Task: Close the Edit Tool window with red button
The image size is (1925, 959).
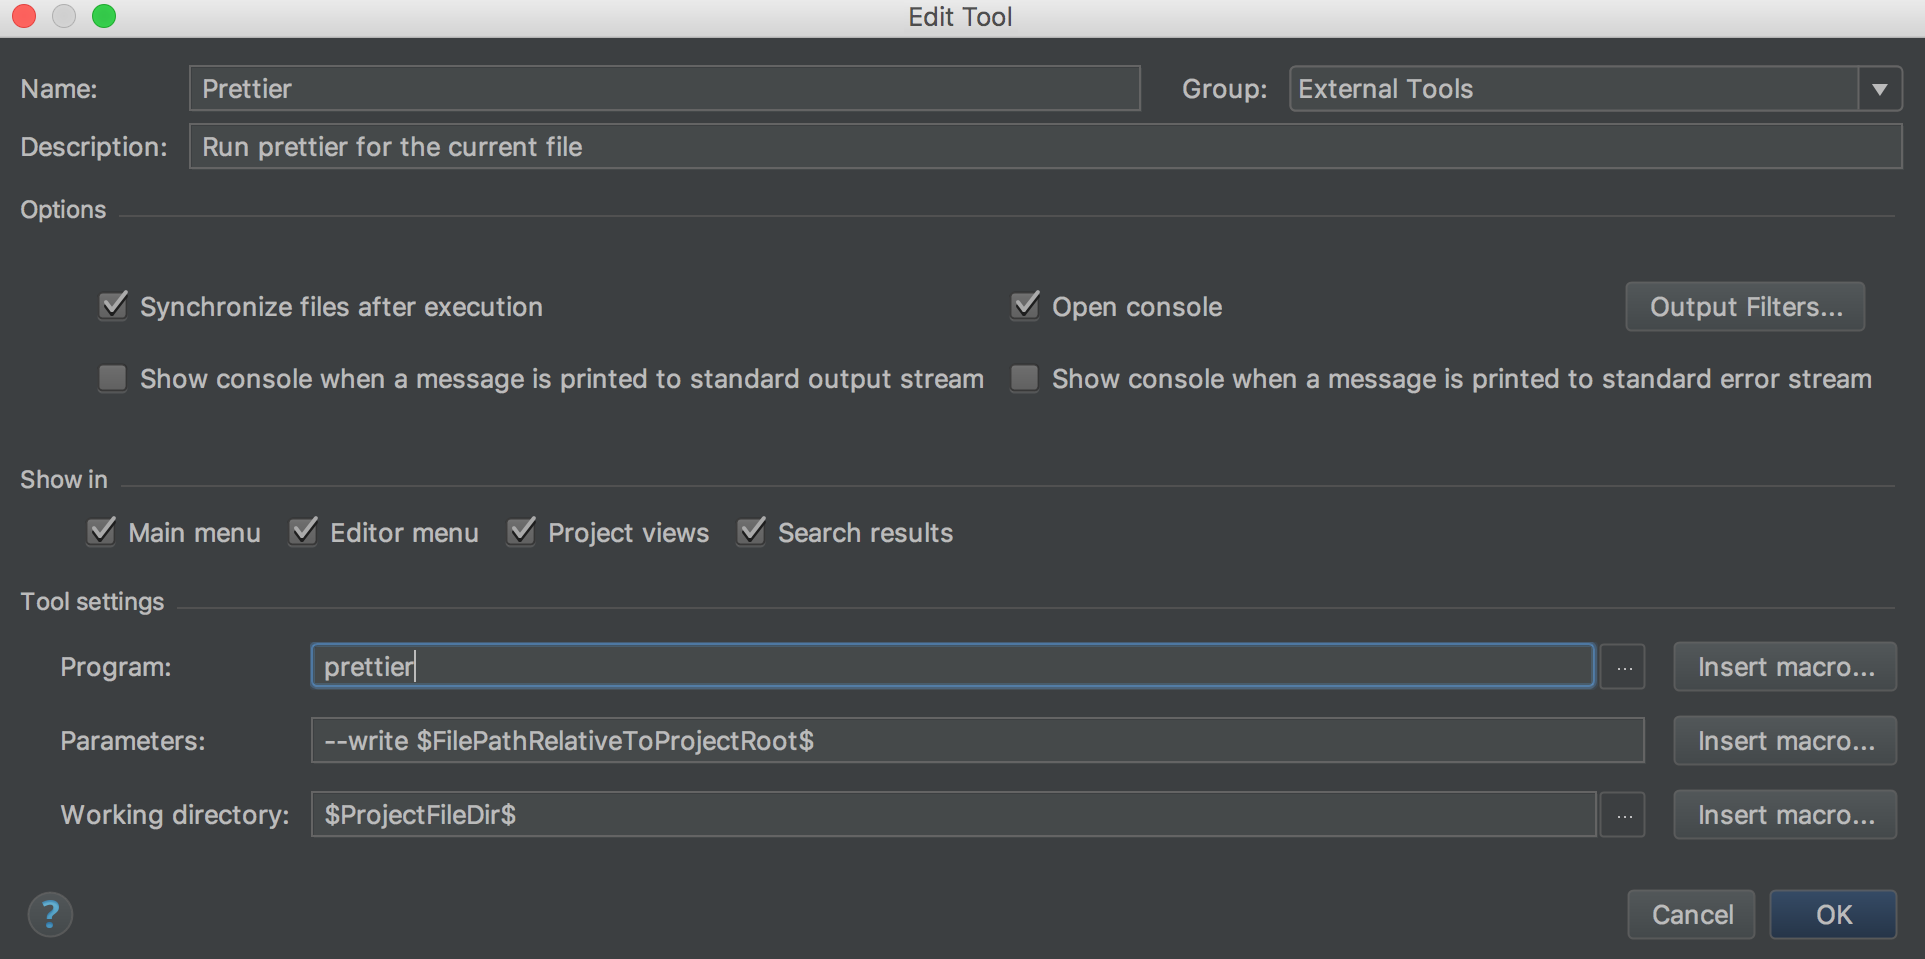Action: 24,16
